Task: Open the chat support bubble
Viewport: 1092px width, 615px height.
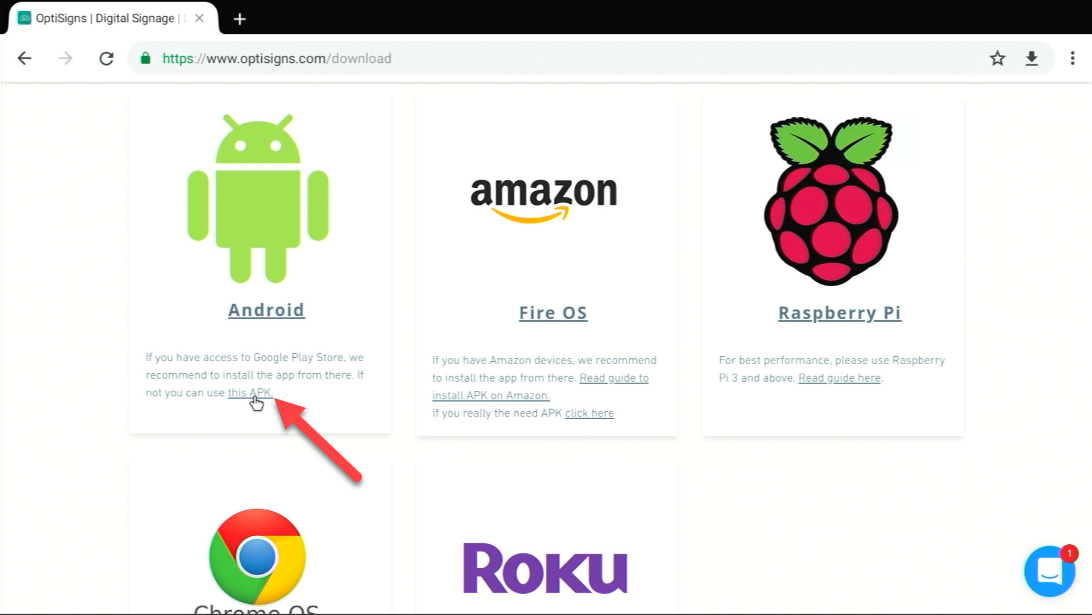Action: [1050, 571]
